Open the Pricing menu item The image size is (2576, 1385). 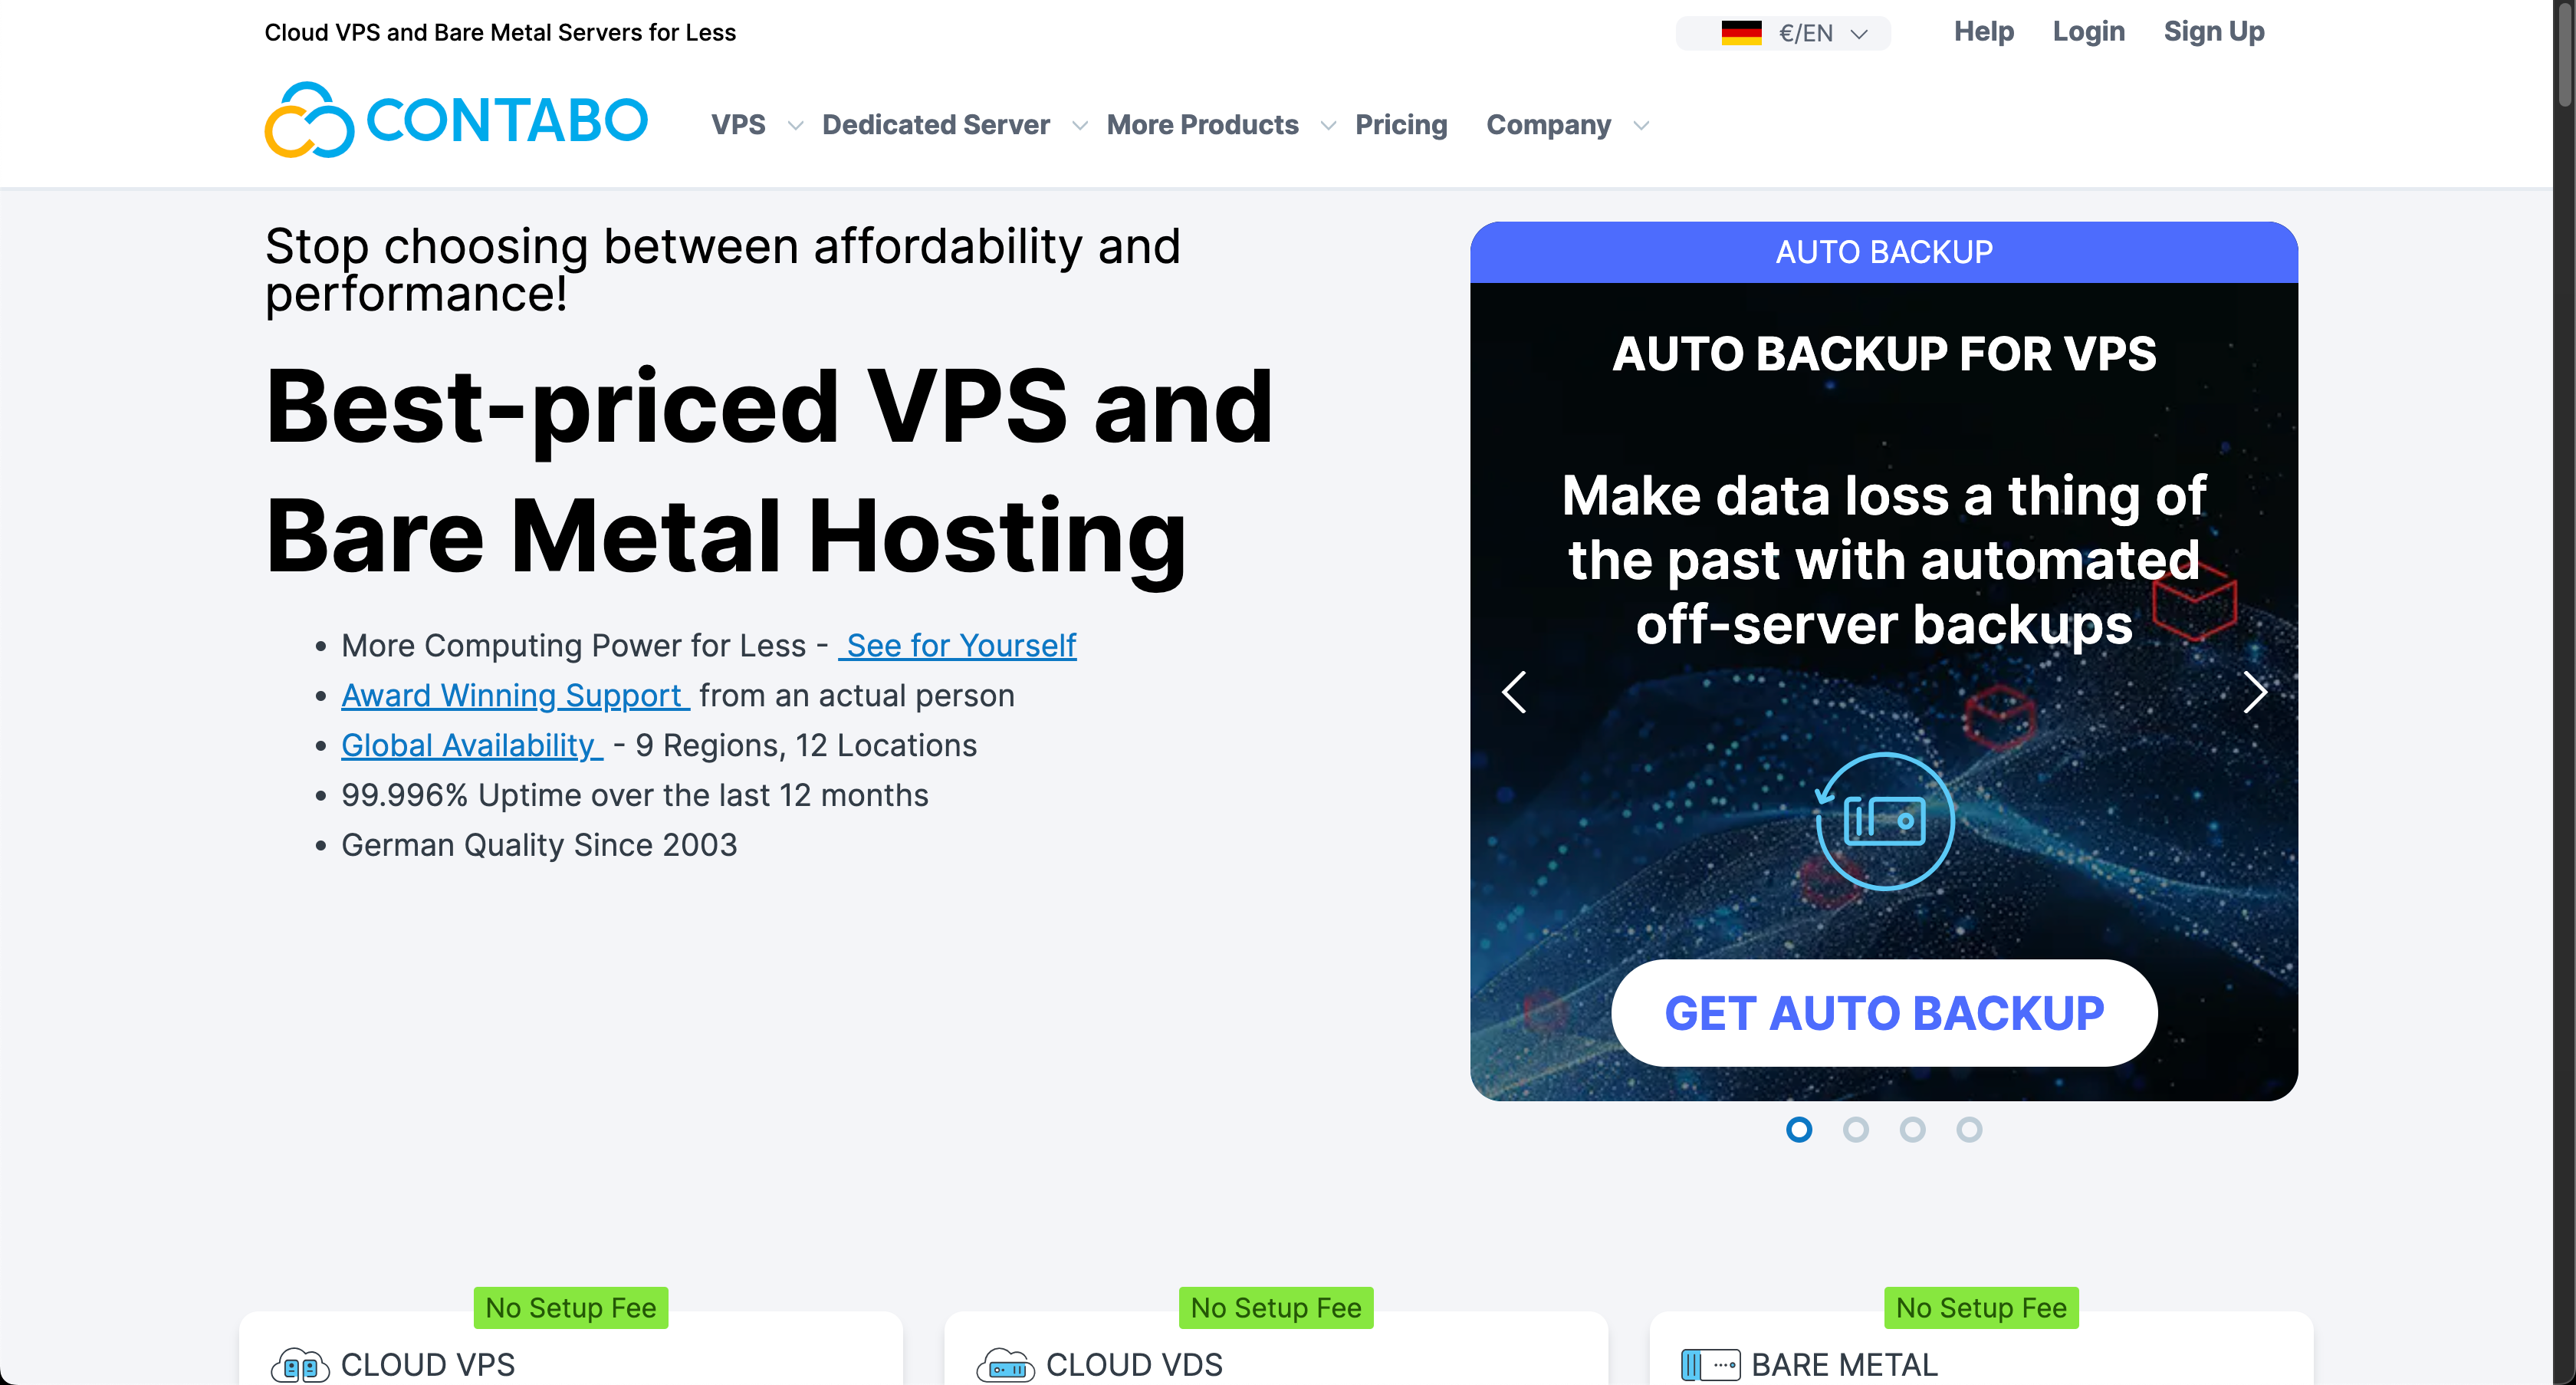[1400, 125]
